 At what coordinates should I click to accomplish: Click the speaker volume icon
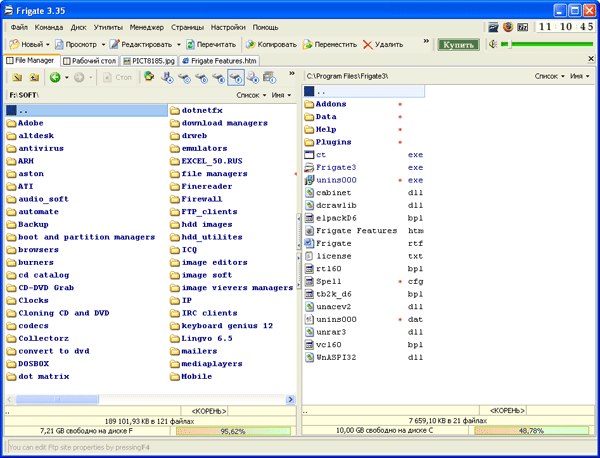tap(490, 45)
